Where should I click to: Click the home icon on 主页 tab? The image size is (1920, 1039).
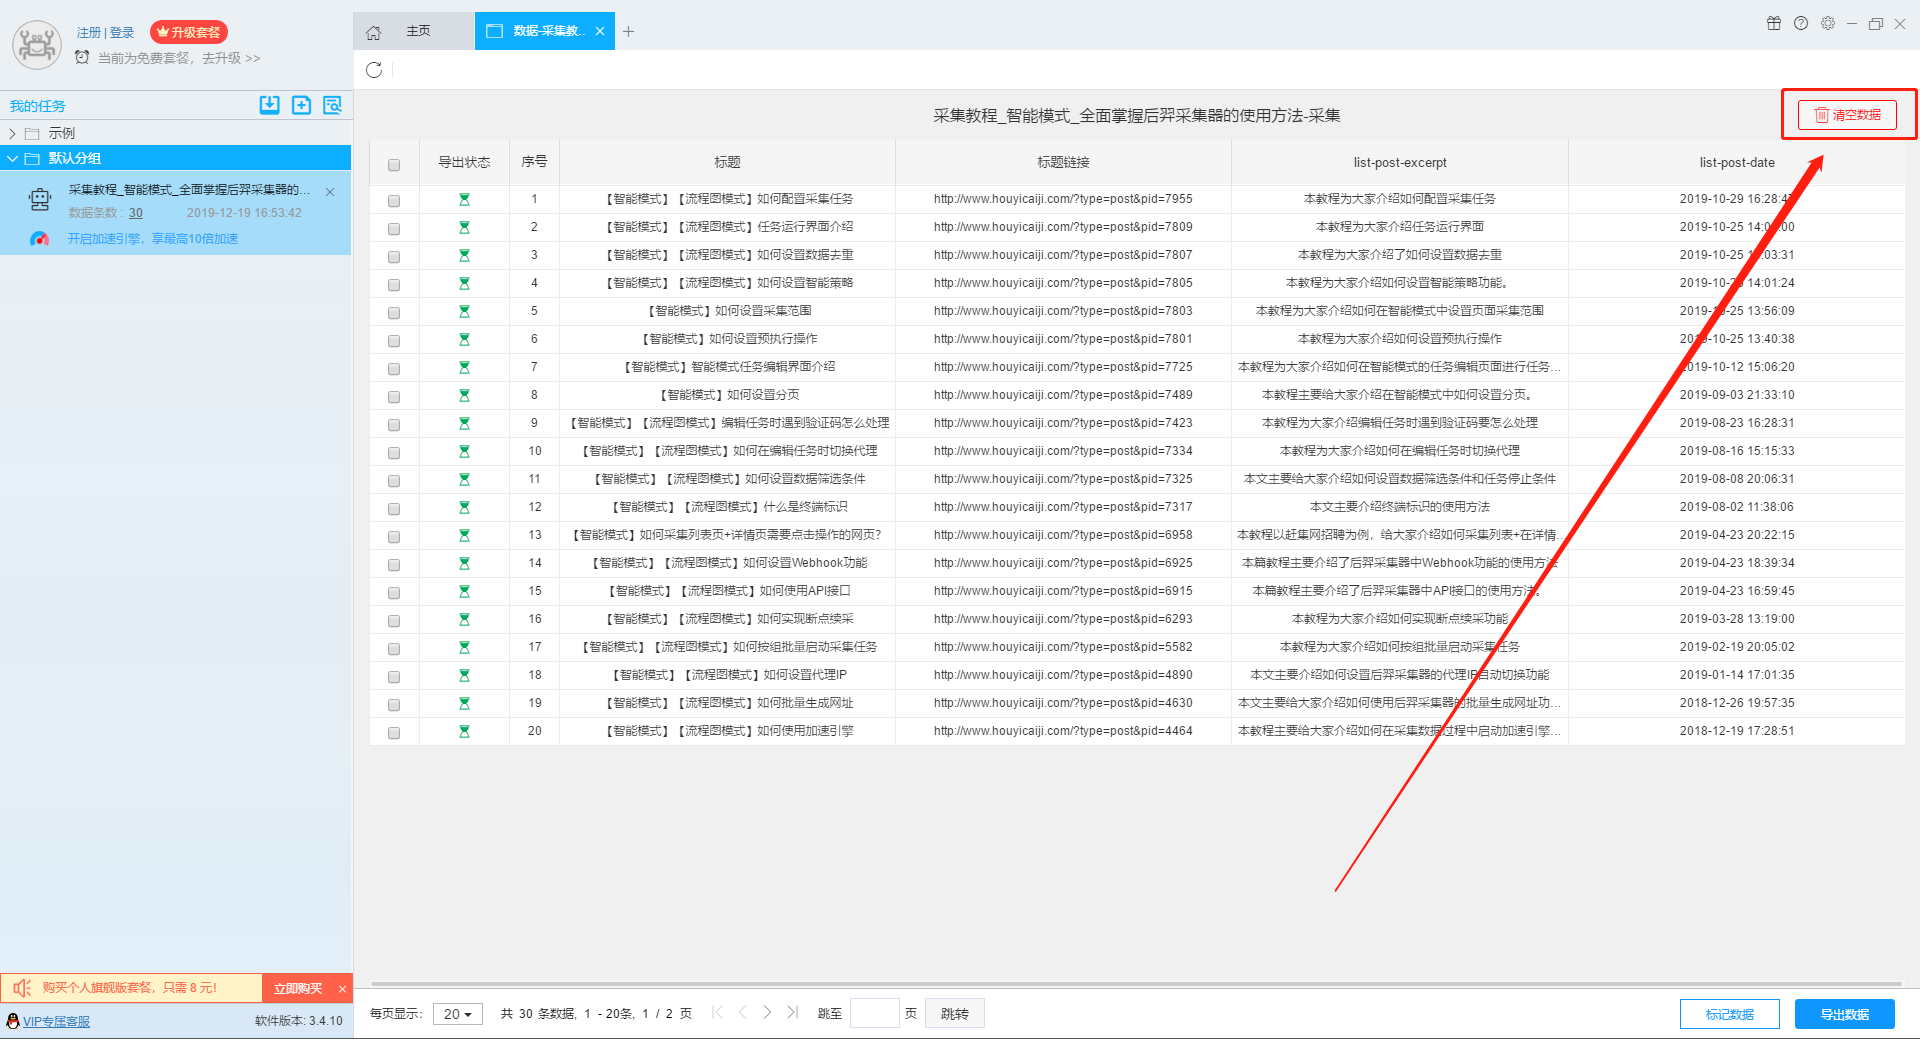point(374,32)
